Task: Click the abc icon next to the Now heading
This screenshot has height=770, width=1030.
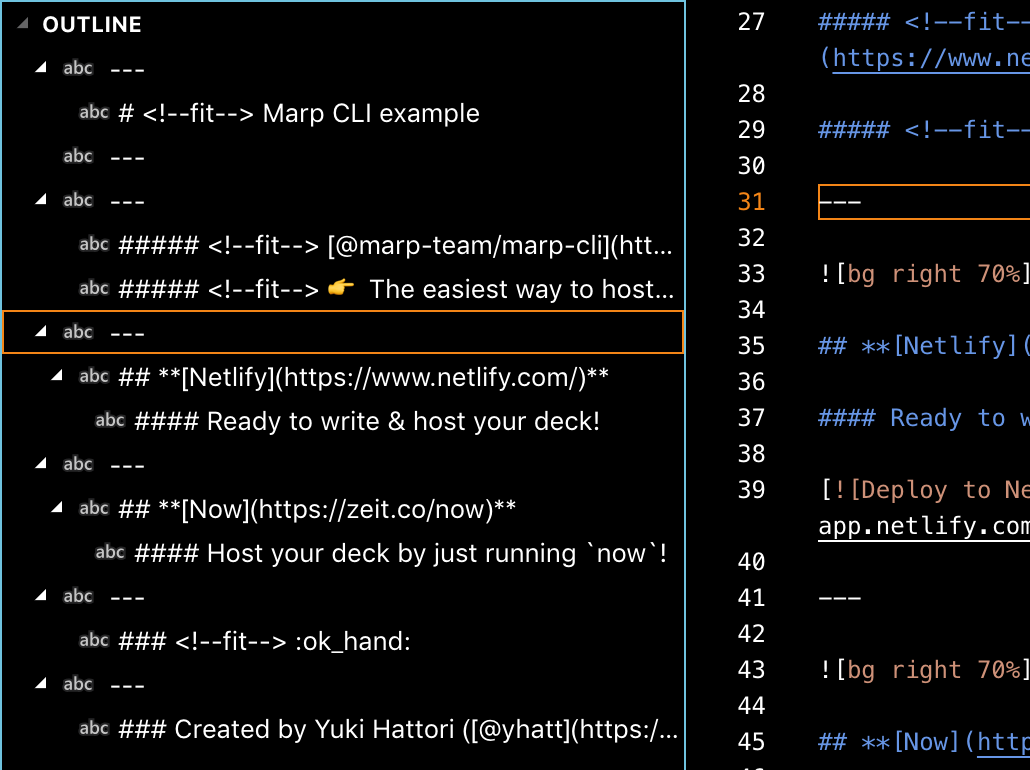Action: coord(94,509)
